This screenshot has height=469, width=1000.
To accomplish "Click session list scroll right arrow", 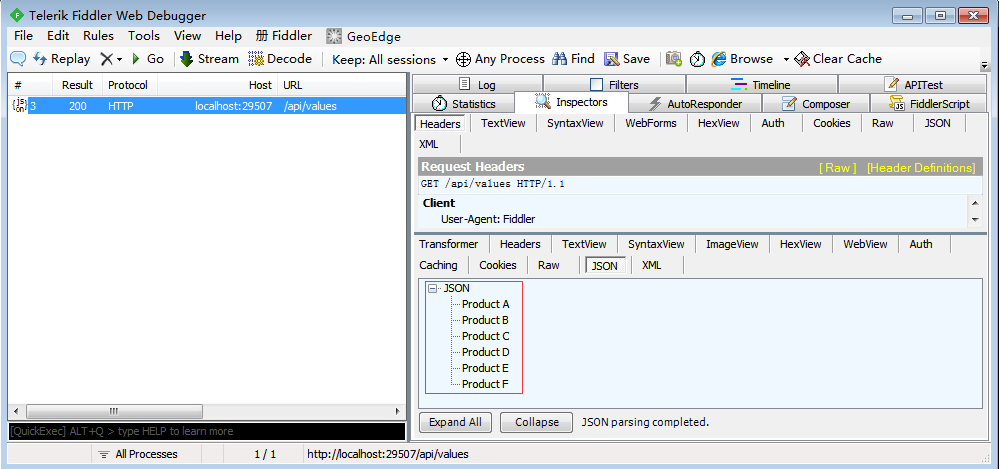I will coord(397,412).
